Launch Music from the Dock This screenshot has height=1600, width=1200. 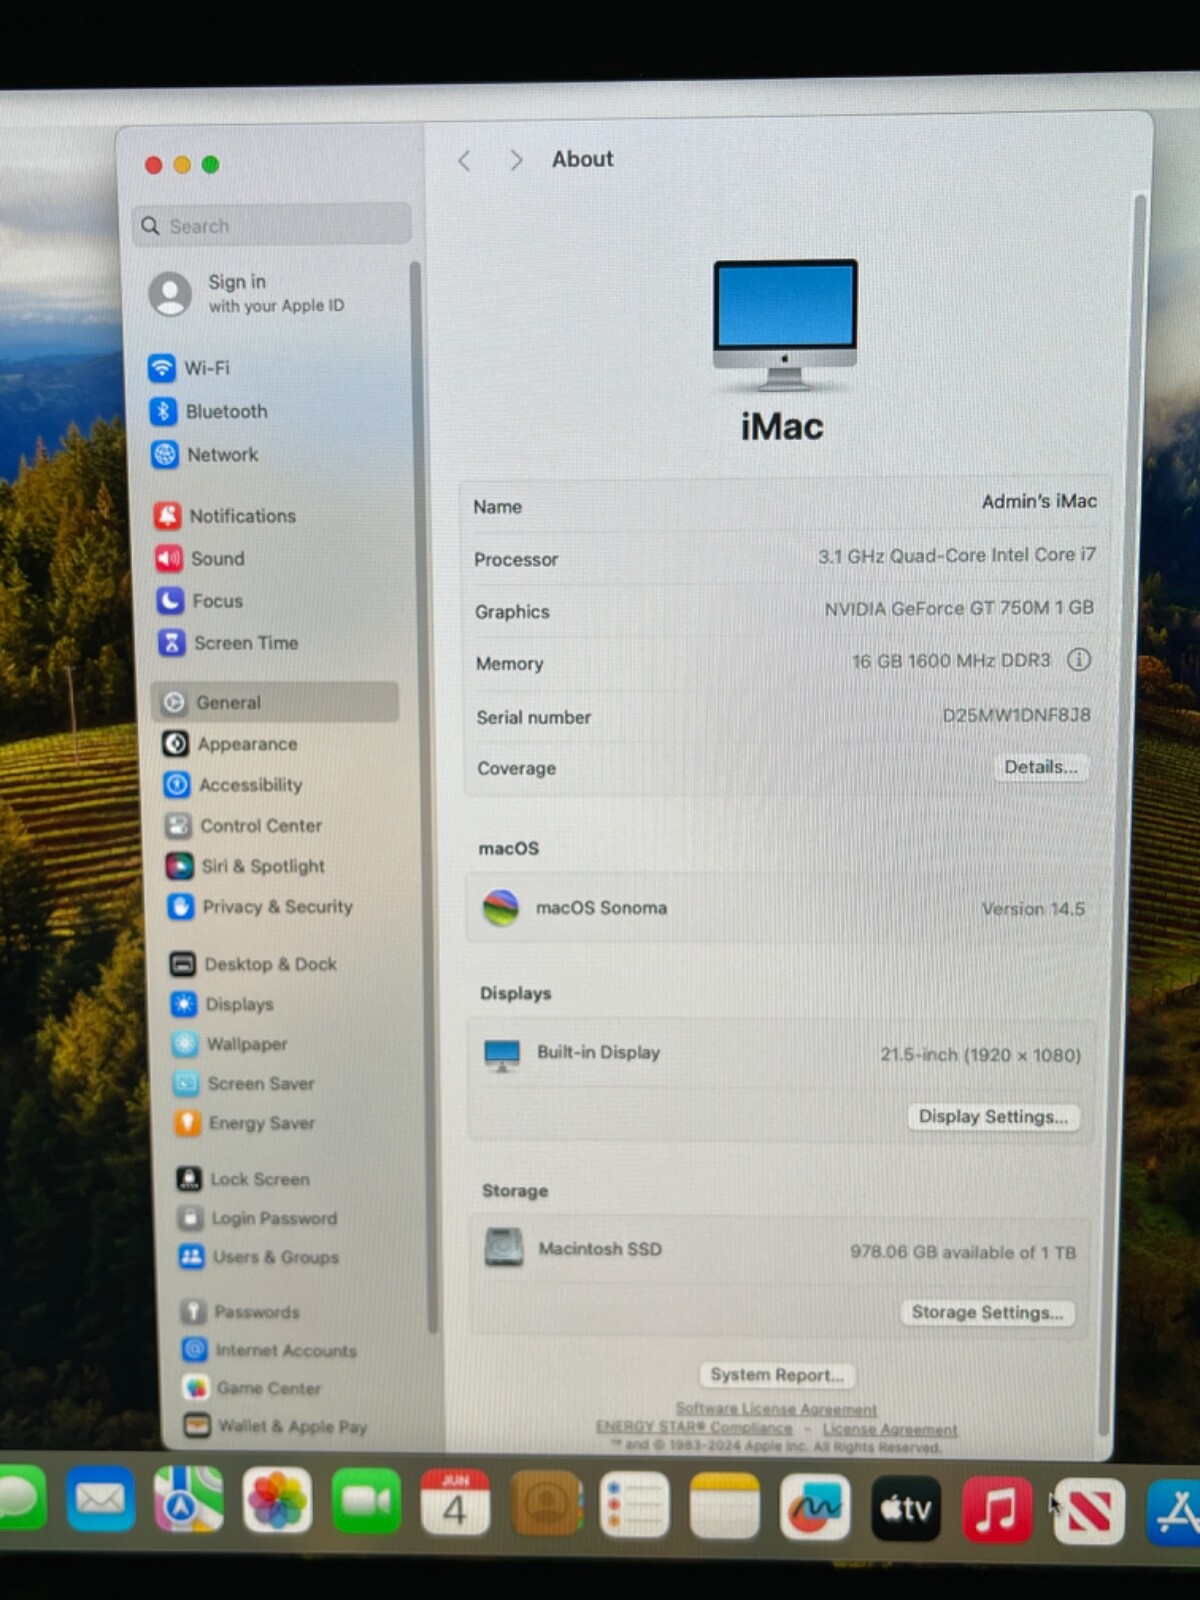997,1510
